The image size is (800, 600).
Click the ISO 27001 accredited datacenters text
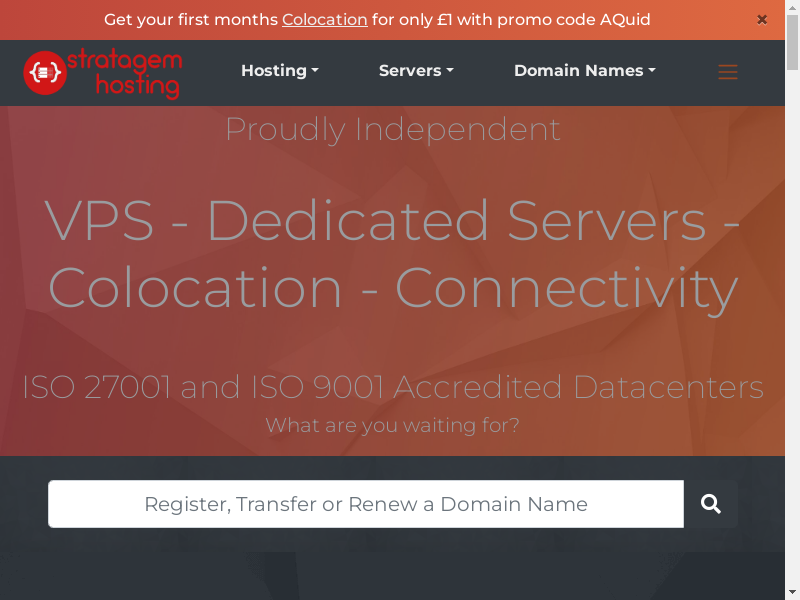393,387
